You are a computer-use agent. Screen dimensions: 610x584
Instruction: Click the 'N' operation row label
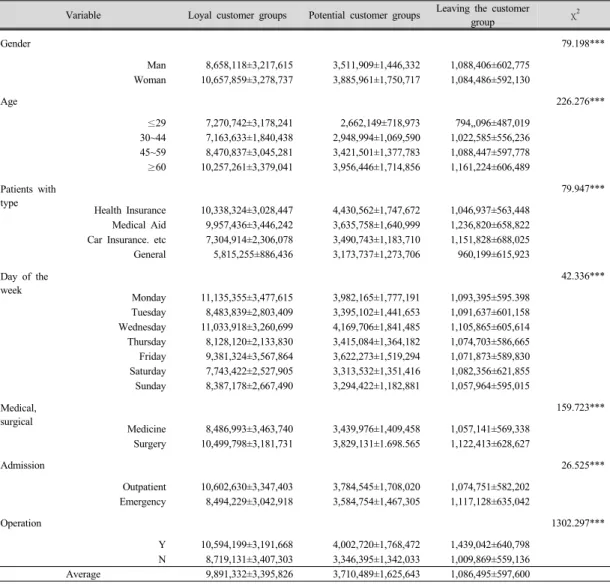tap(162, 560)
